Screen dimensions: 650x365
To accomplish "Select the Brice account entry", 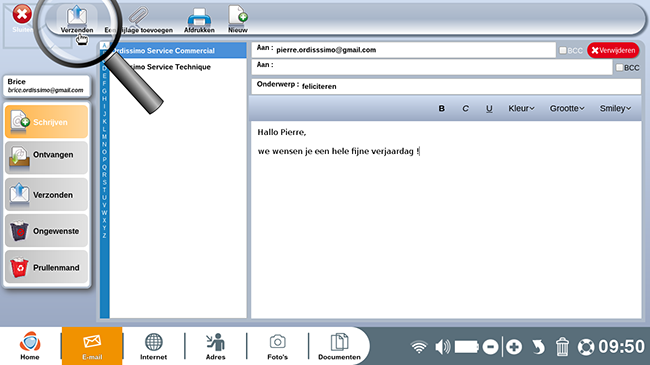I will (x=46, y=85).
